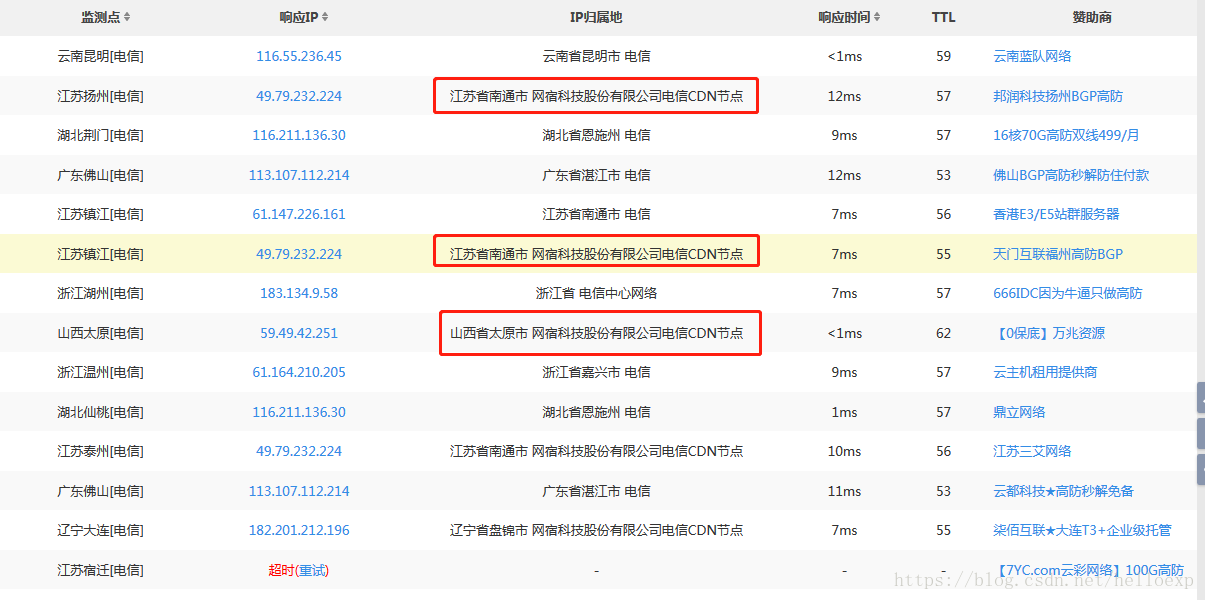Click TTL value 59 in 云南昆明 row
Viewport: 1205px width, 600px height.
(943, 56)
